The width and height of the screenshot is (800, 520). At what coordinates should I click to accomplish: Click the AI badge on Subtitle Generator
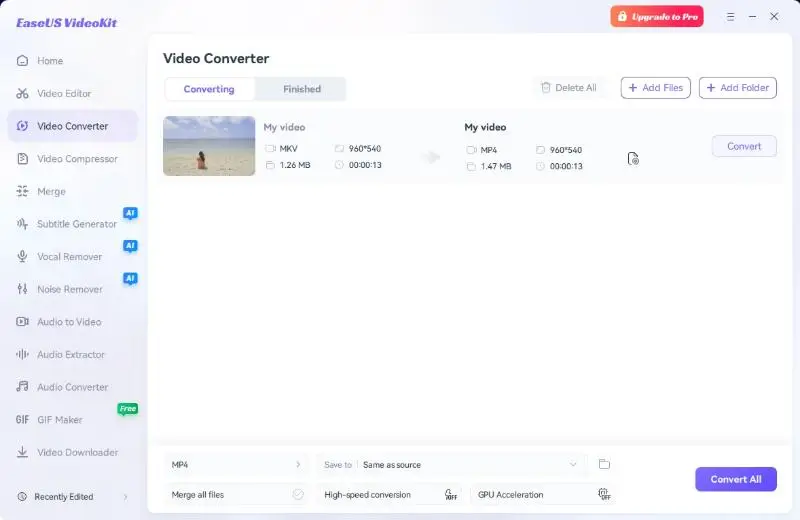131,213
